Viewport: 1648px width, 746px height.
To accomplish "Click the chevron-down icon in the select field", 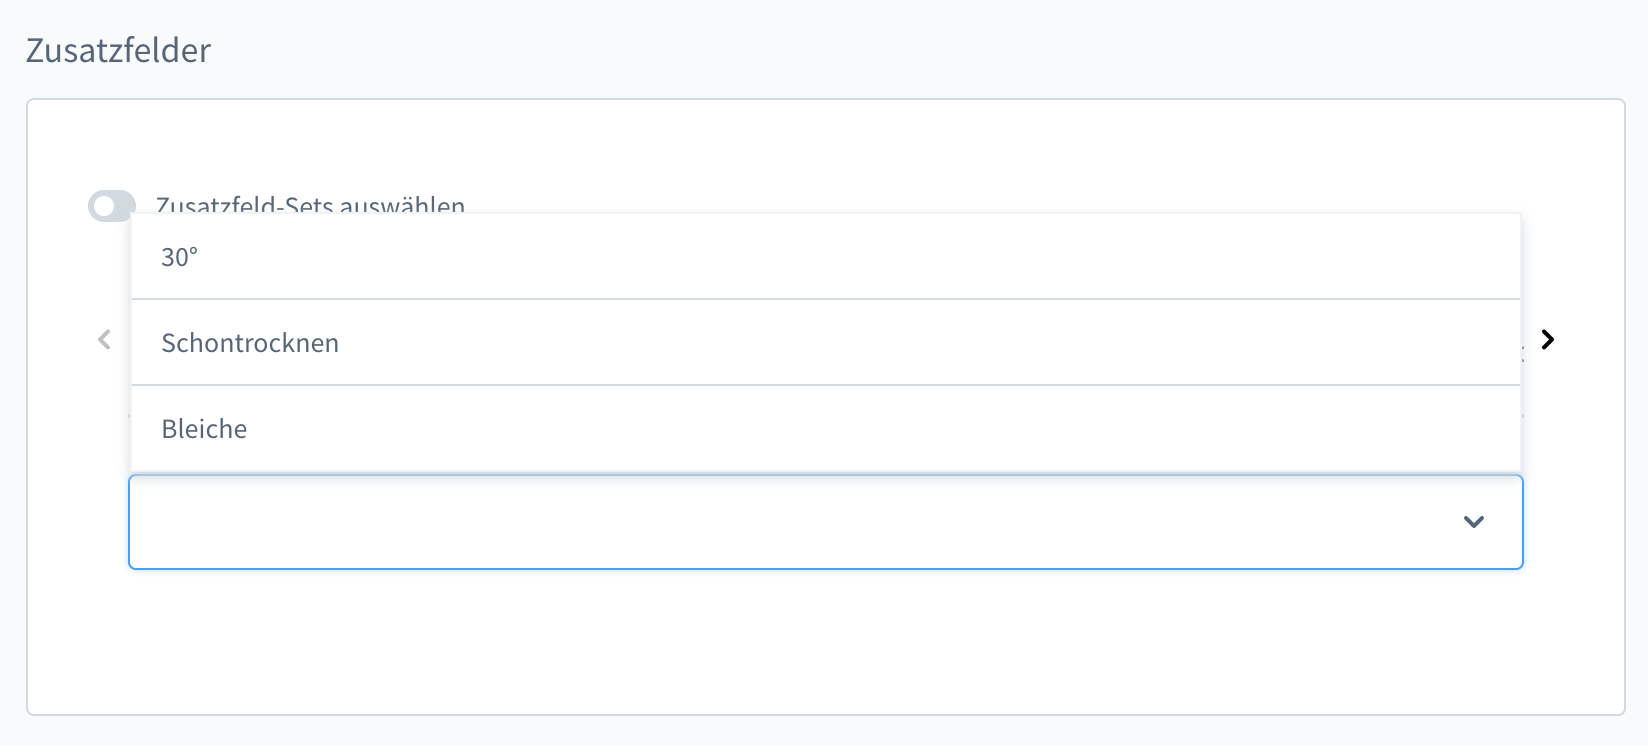I will pos(1473,522).
